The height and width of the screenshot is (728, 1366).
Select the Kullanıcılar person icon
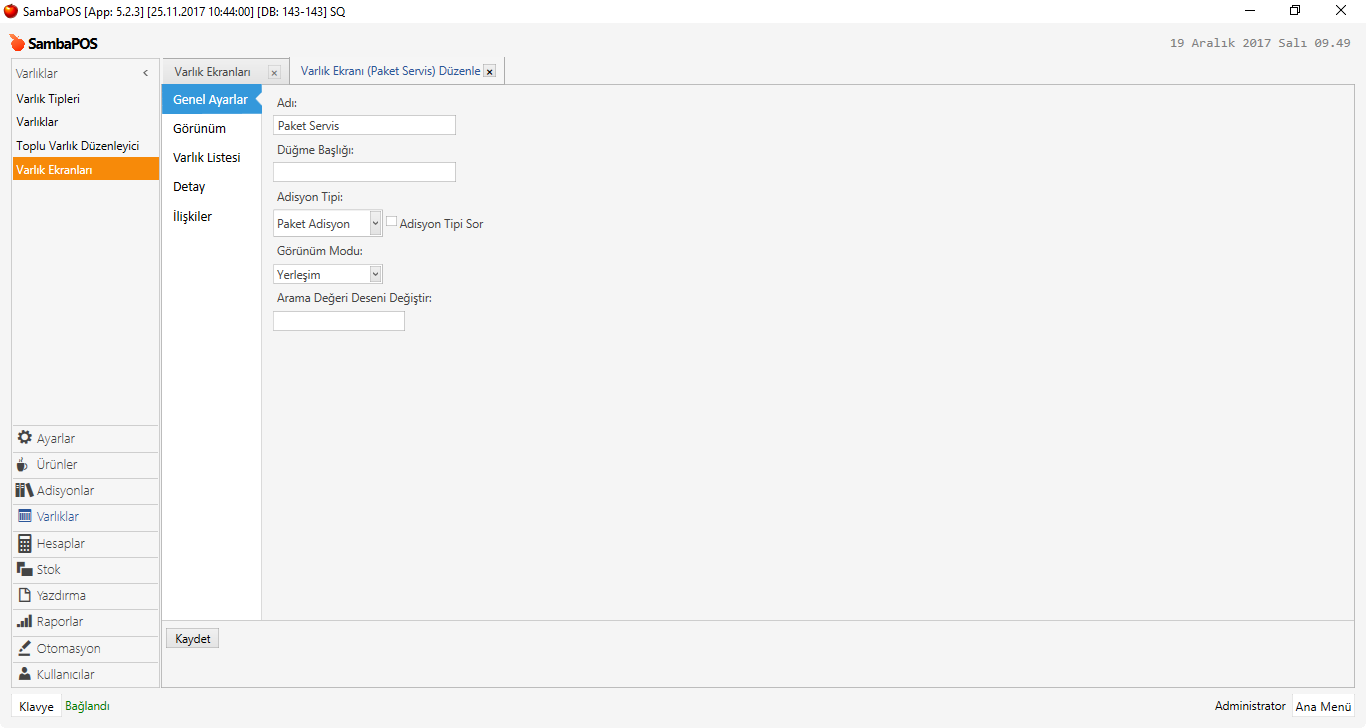25,674
